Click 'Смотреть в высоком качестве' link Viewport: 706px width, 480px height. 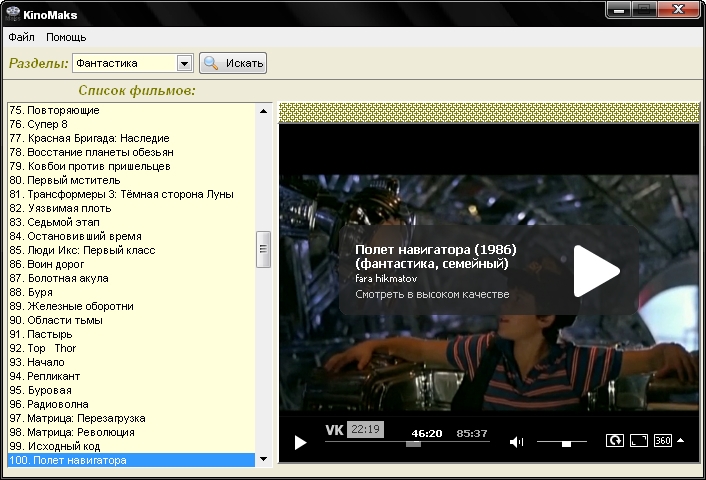432,294
